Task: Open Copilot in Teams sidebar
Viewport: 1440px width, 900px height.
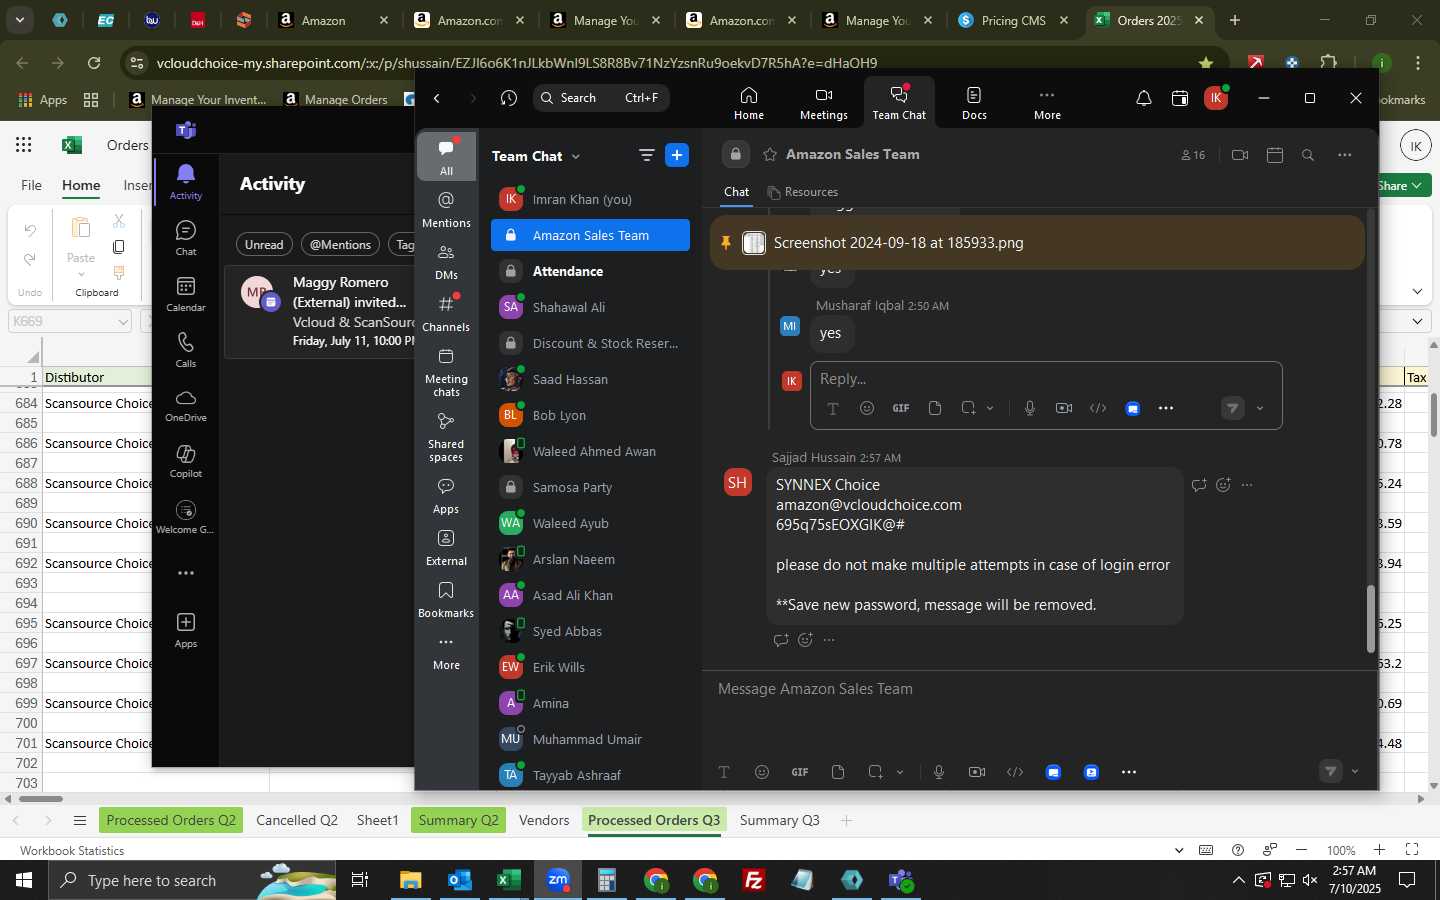Action: tap(186, 460)
